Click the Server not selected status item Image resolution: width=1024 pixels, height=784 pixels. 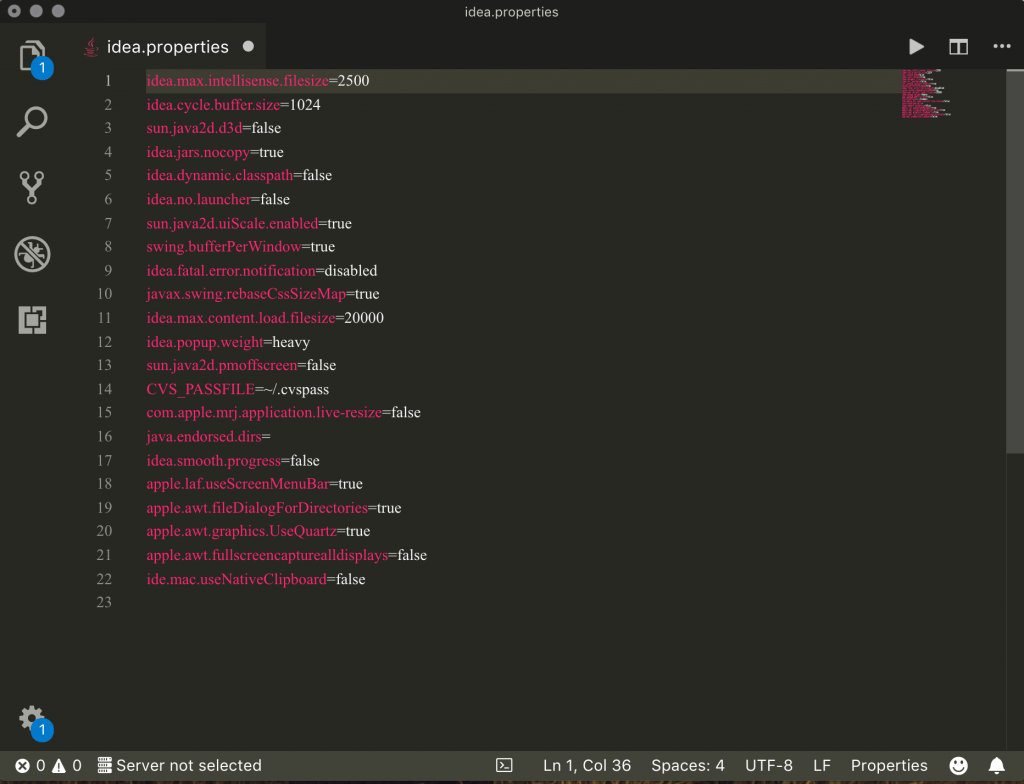pos(180,765)
